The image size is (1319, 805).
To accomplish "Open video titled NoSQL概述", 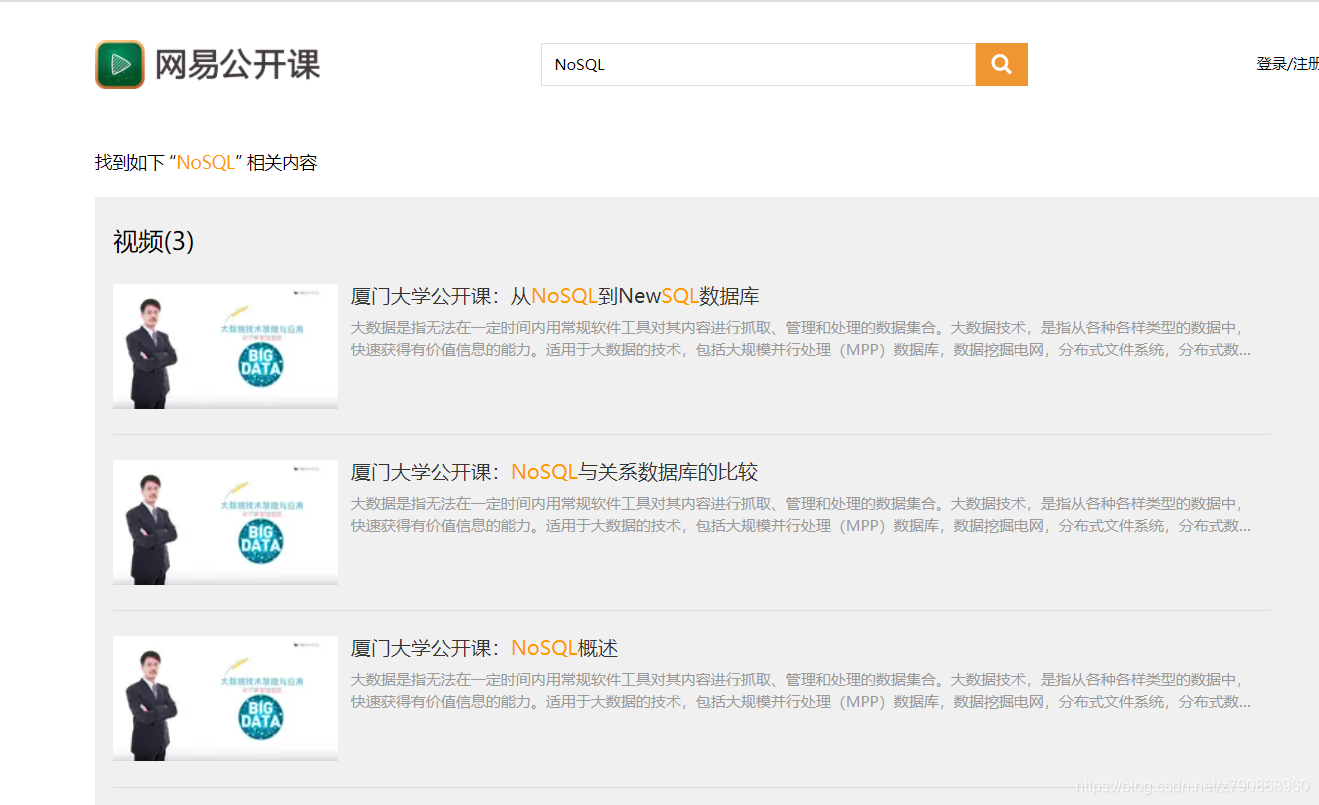I will pos(484,648).
